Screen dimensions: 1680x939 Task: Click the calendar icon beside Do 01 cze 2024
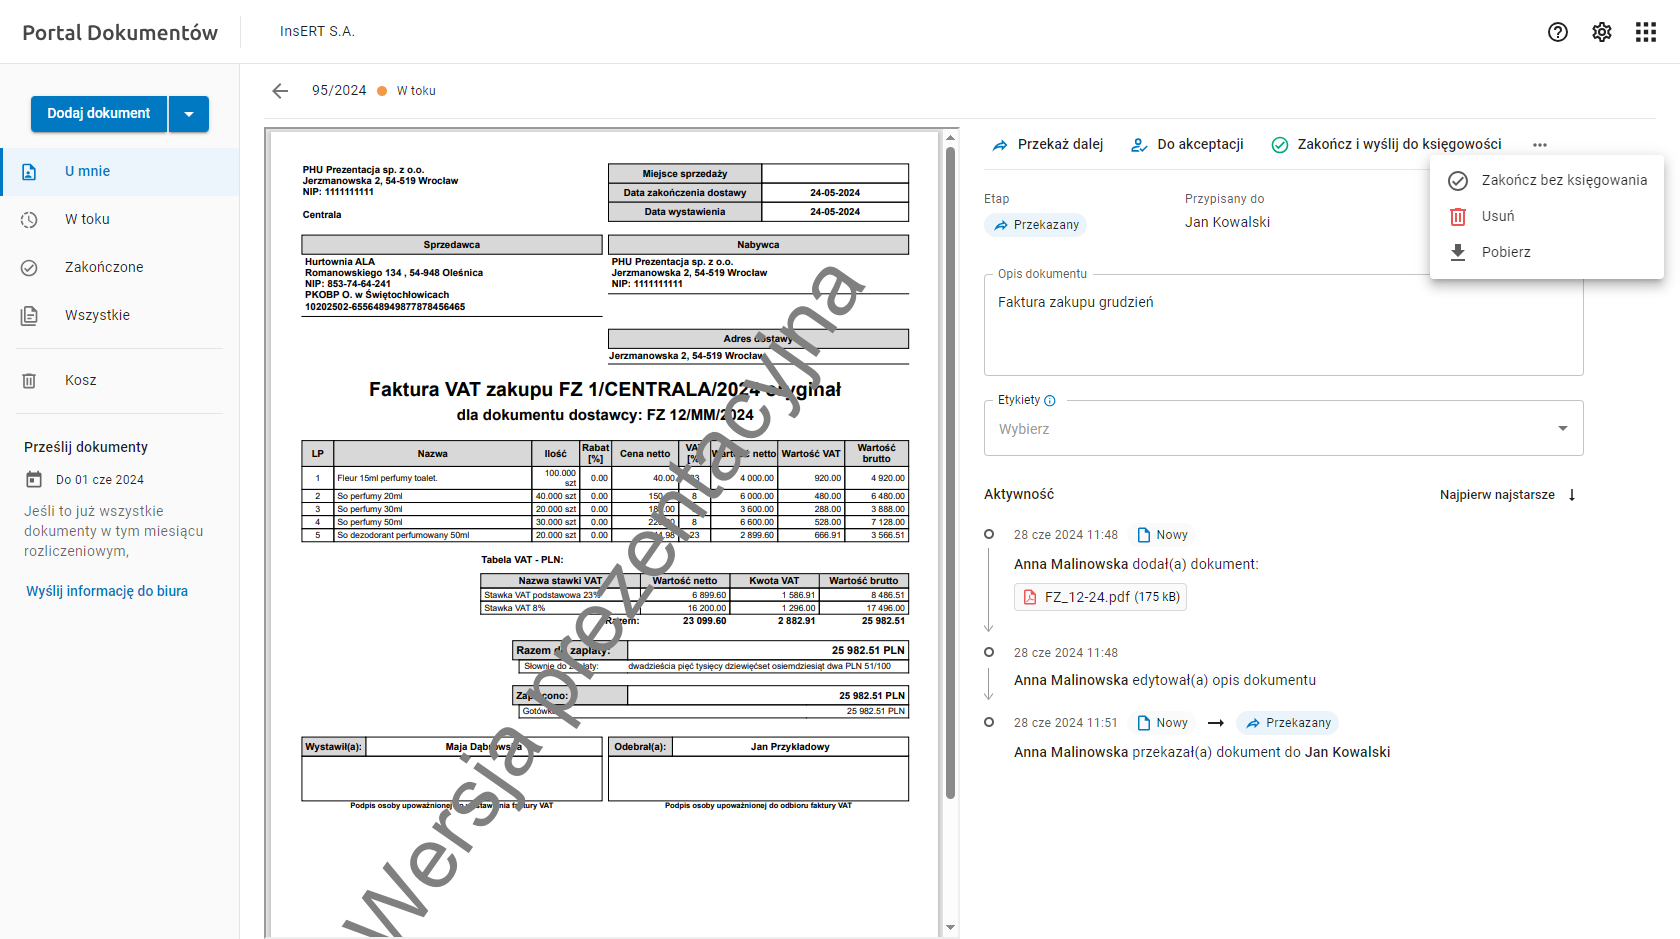(34, 480)
